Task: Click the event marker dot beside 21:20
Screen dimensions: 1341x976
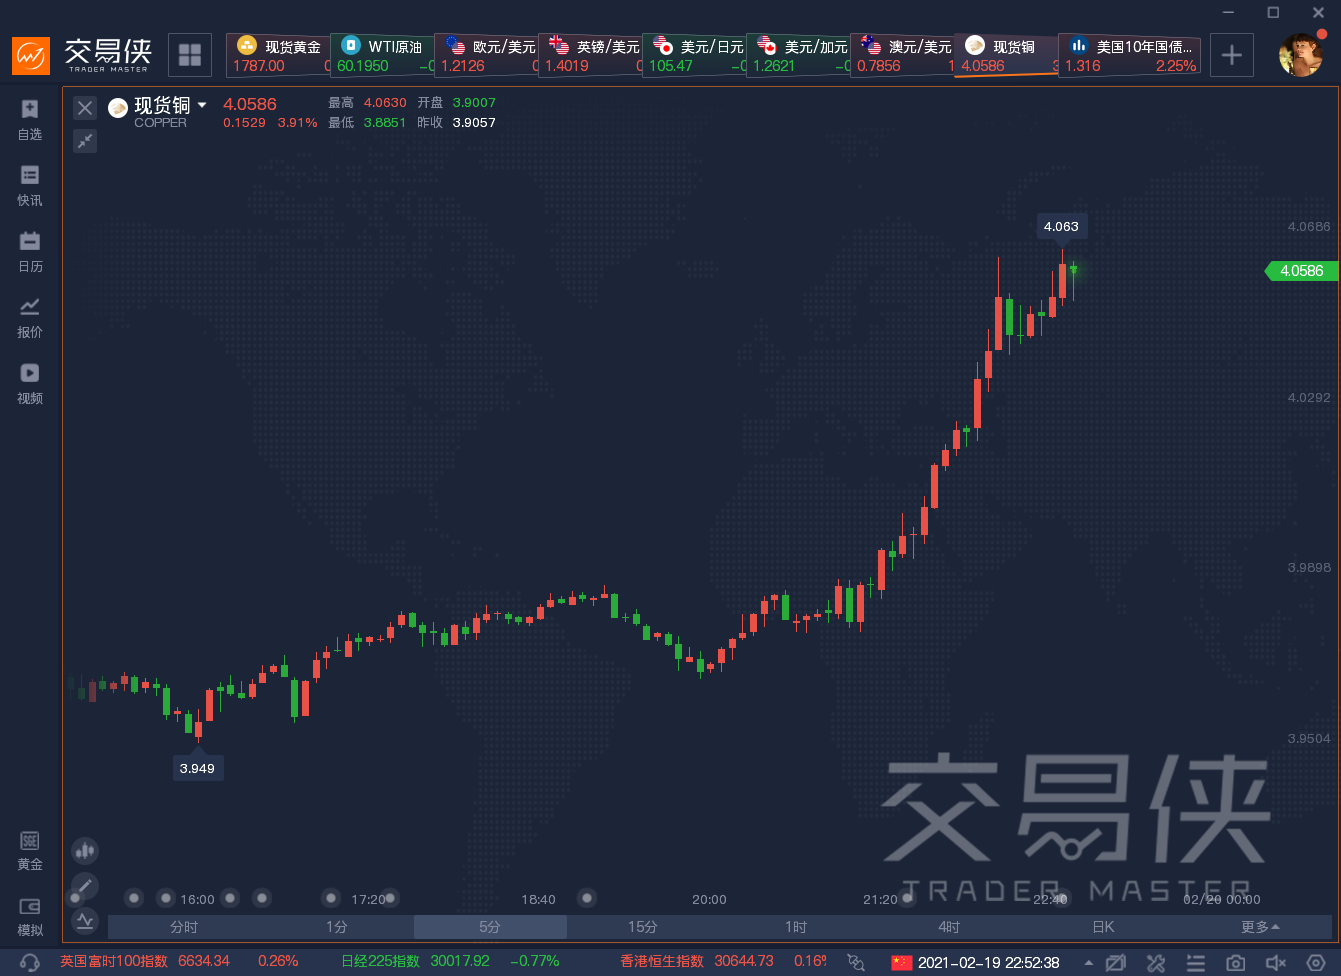Action: click(x=908, y=898)
